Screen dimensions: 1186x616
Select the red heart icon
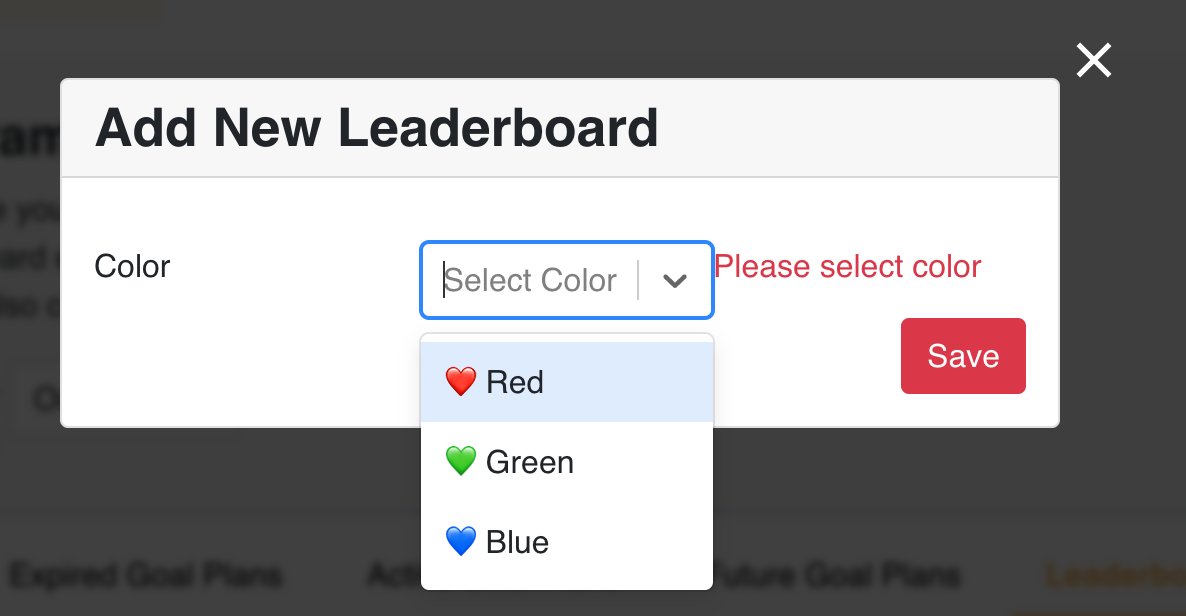tap(459, 381)
